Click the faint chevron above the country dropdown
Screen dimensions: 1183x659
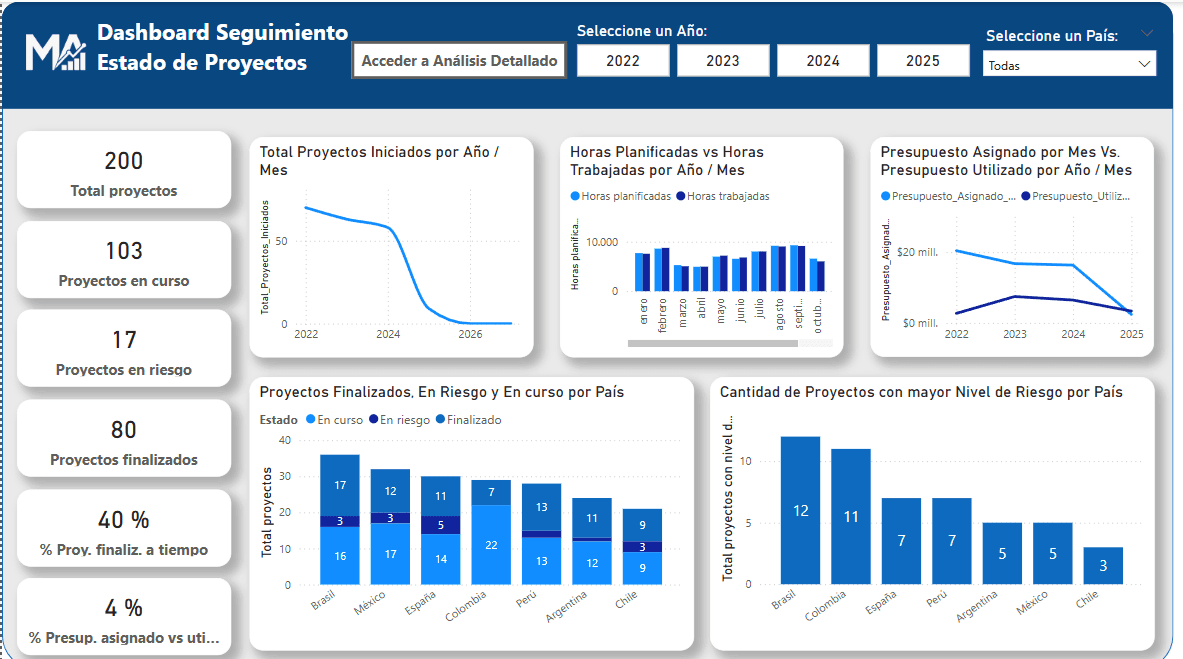[x=1147, y=33]
